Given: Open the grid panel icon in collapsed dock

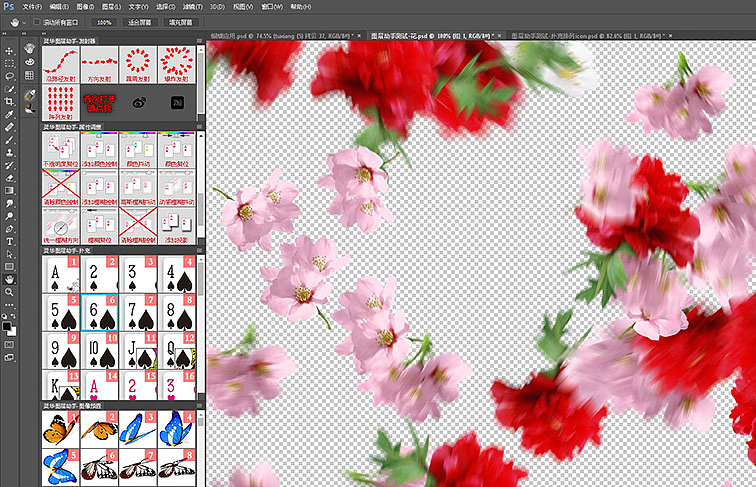Looking at the screenshot, I should [x=30, y=75].
